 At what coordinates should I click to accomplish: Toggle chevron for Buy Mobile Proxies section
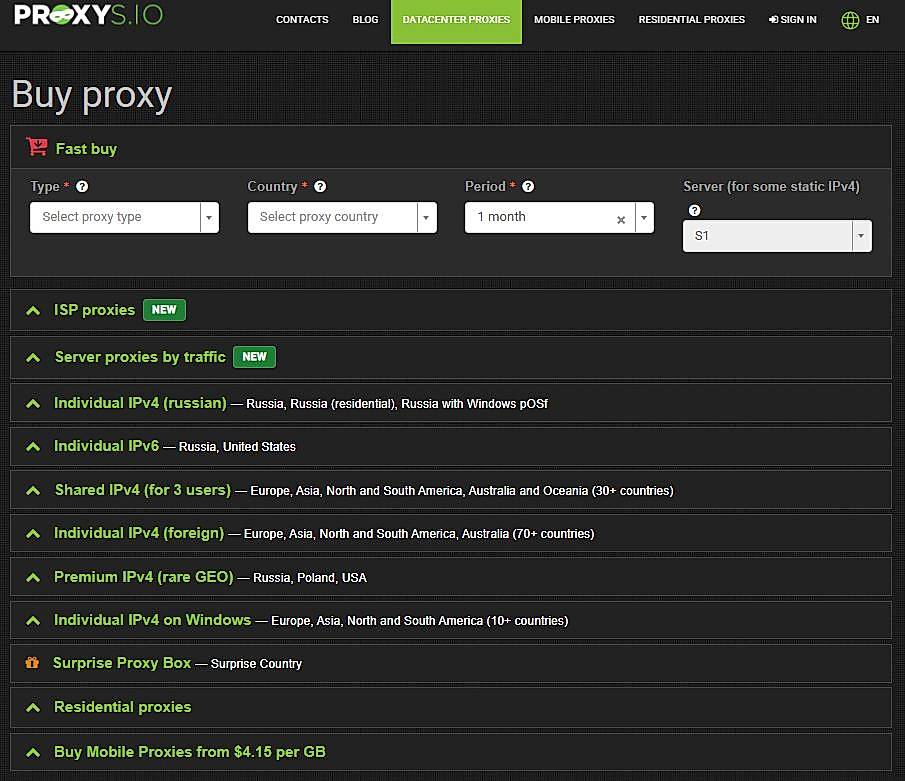click(x=33, y=752)
